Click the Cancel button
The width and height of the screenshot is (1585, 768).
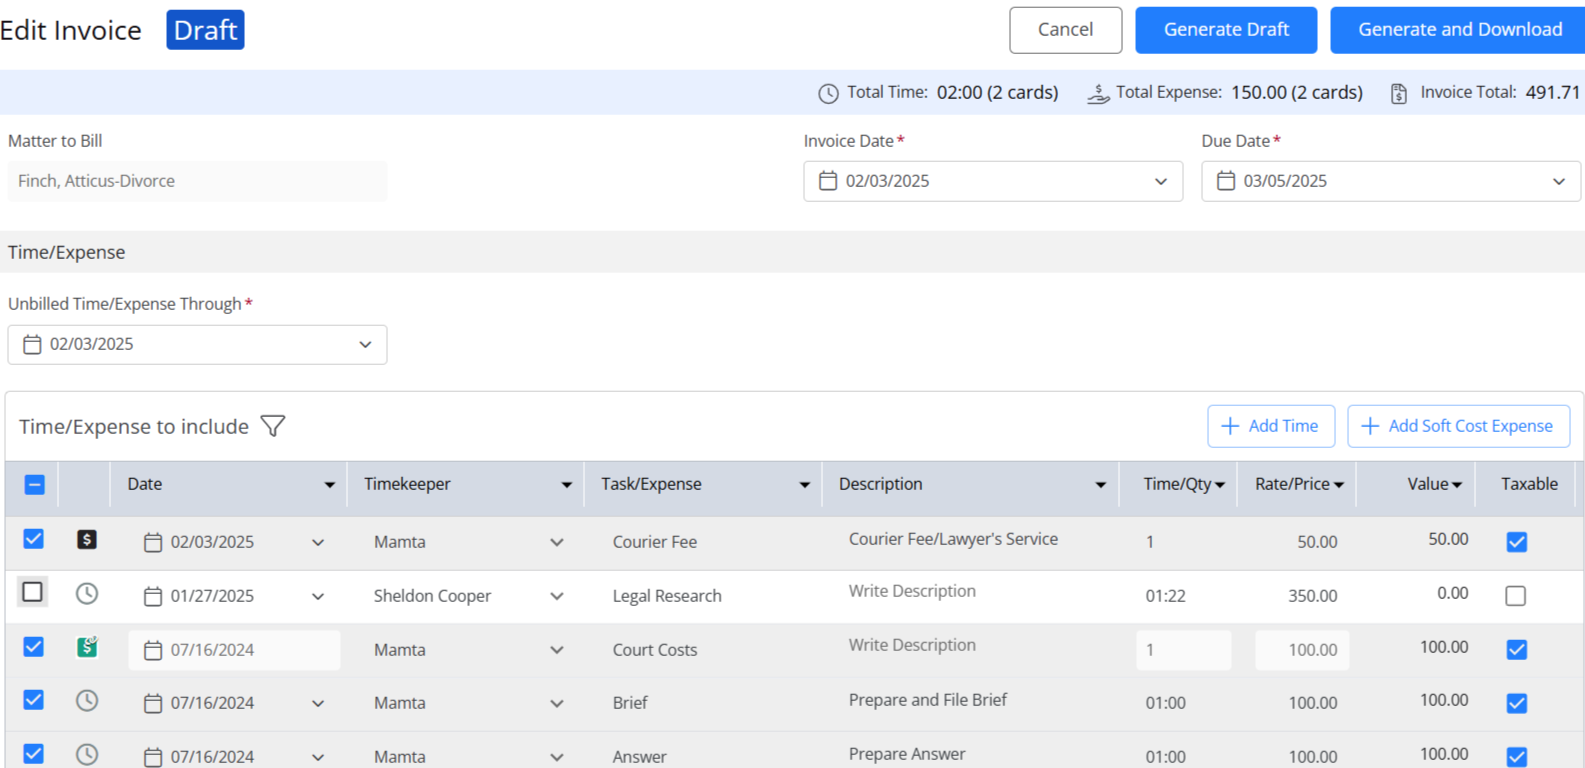click(x=1066, y=30)
